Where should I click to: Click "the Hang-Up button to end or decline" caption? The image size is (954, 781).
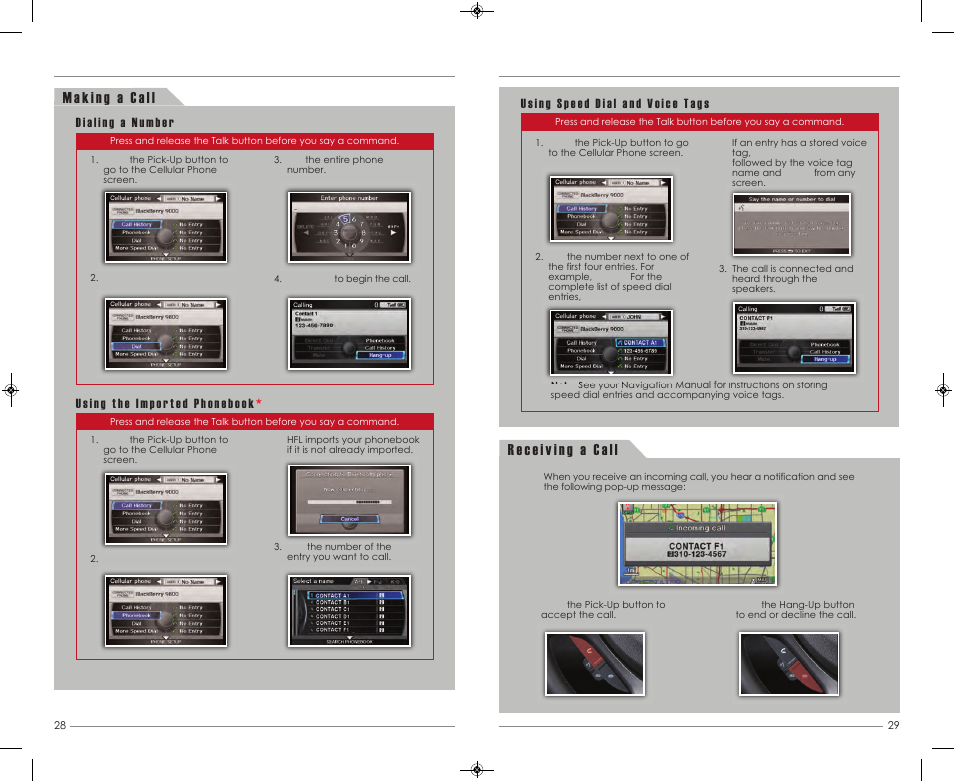tap(795, 609)
